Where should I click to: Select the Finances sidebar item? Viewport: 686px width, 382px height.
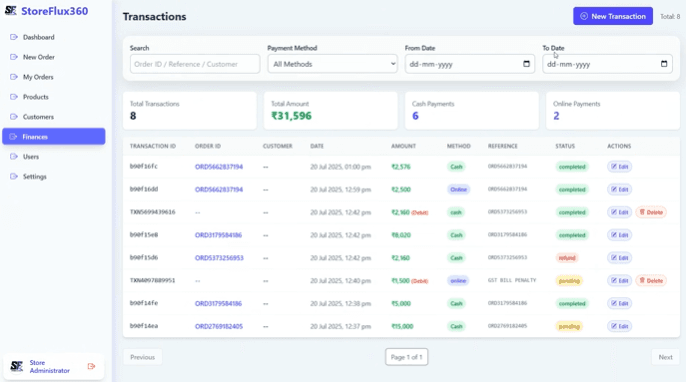tap(53, 137)
